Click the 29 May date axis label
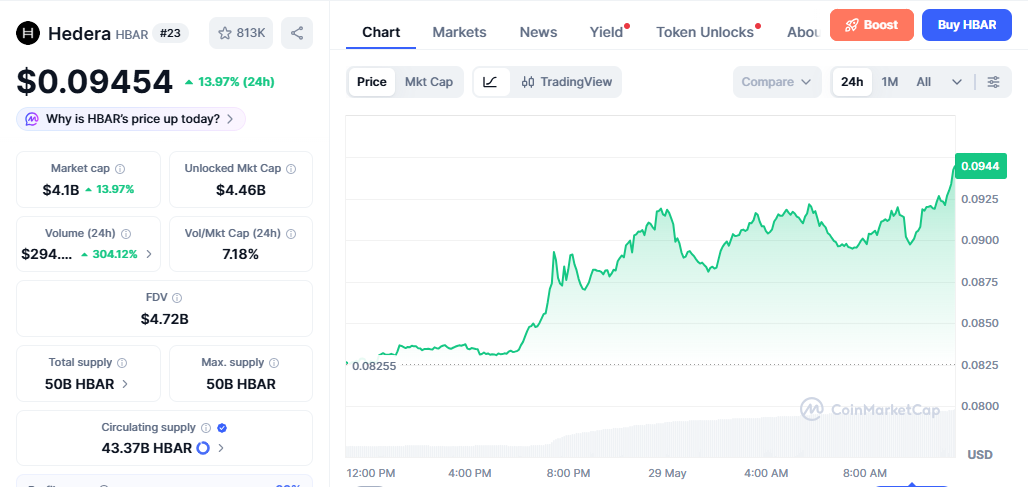This screenshot has height=487, width=1028. coord(667,473)
